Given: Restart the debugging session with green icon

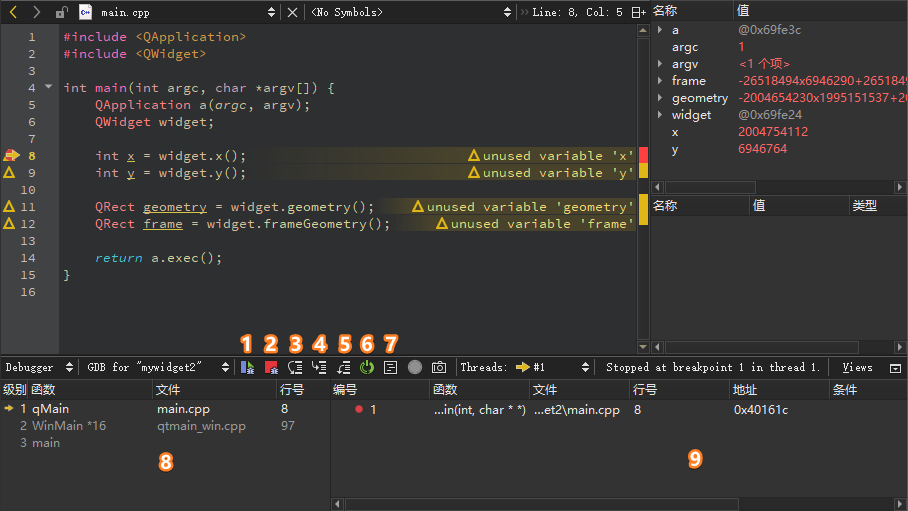Looking at the screenshot, I should (x=367, y=368).
